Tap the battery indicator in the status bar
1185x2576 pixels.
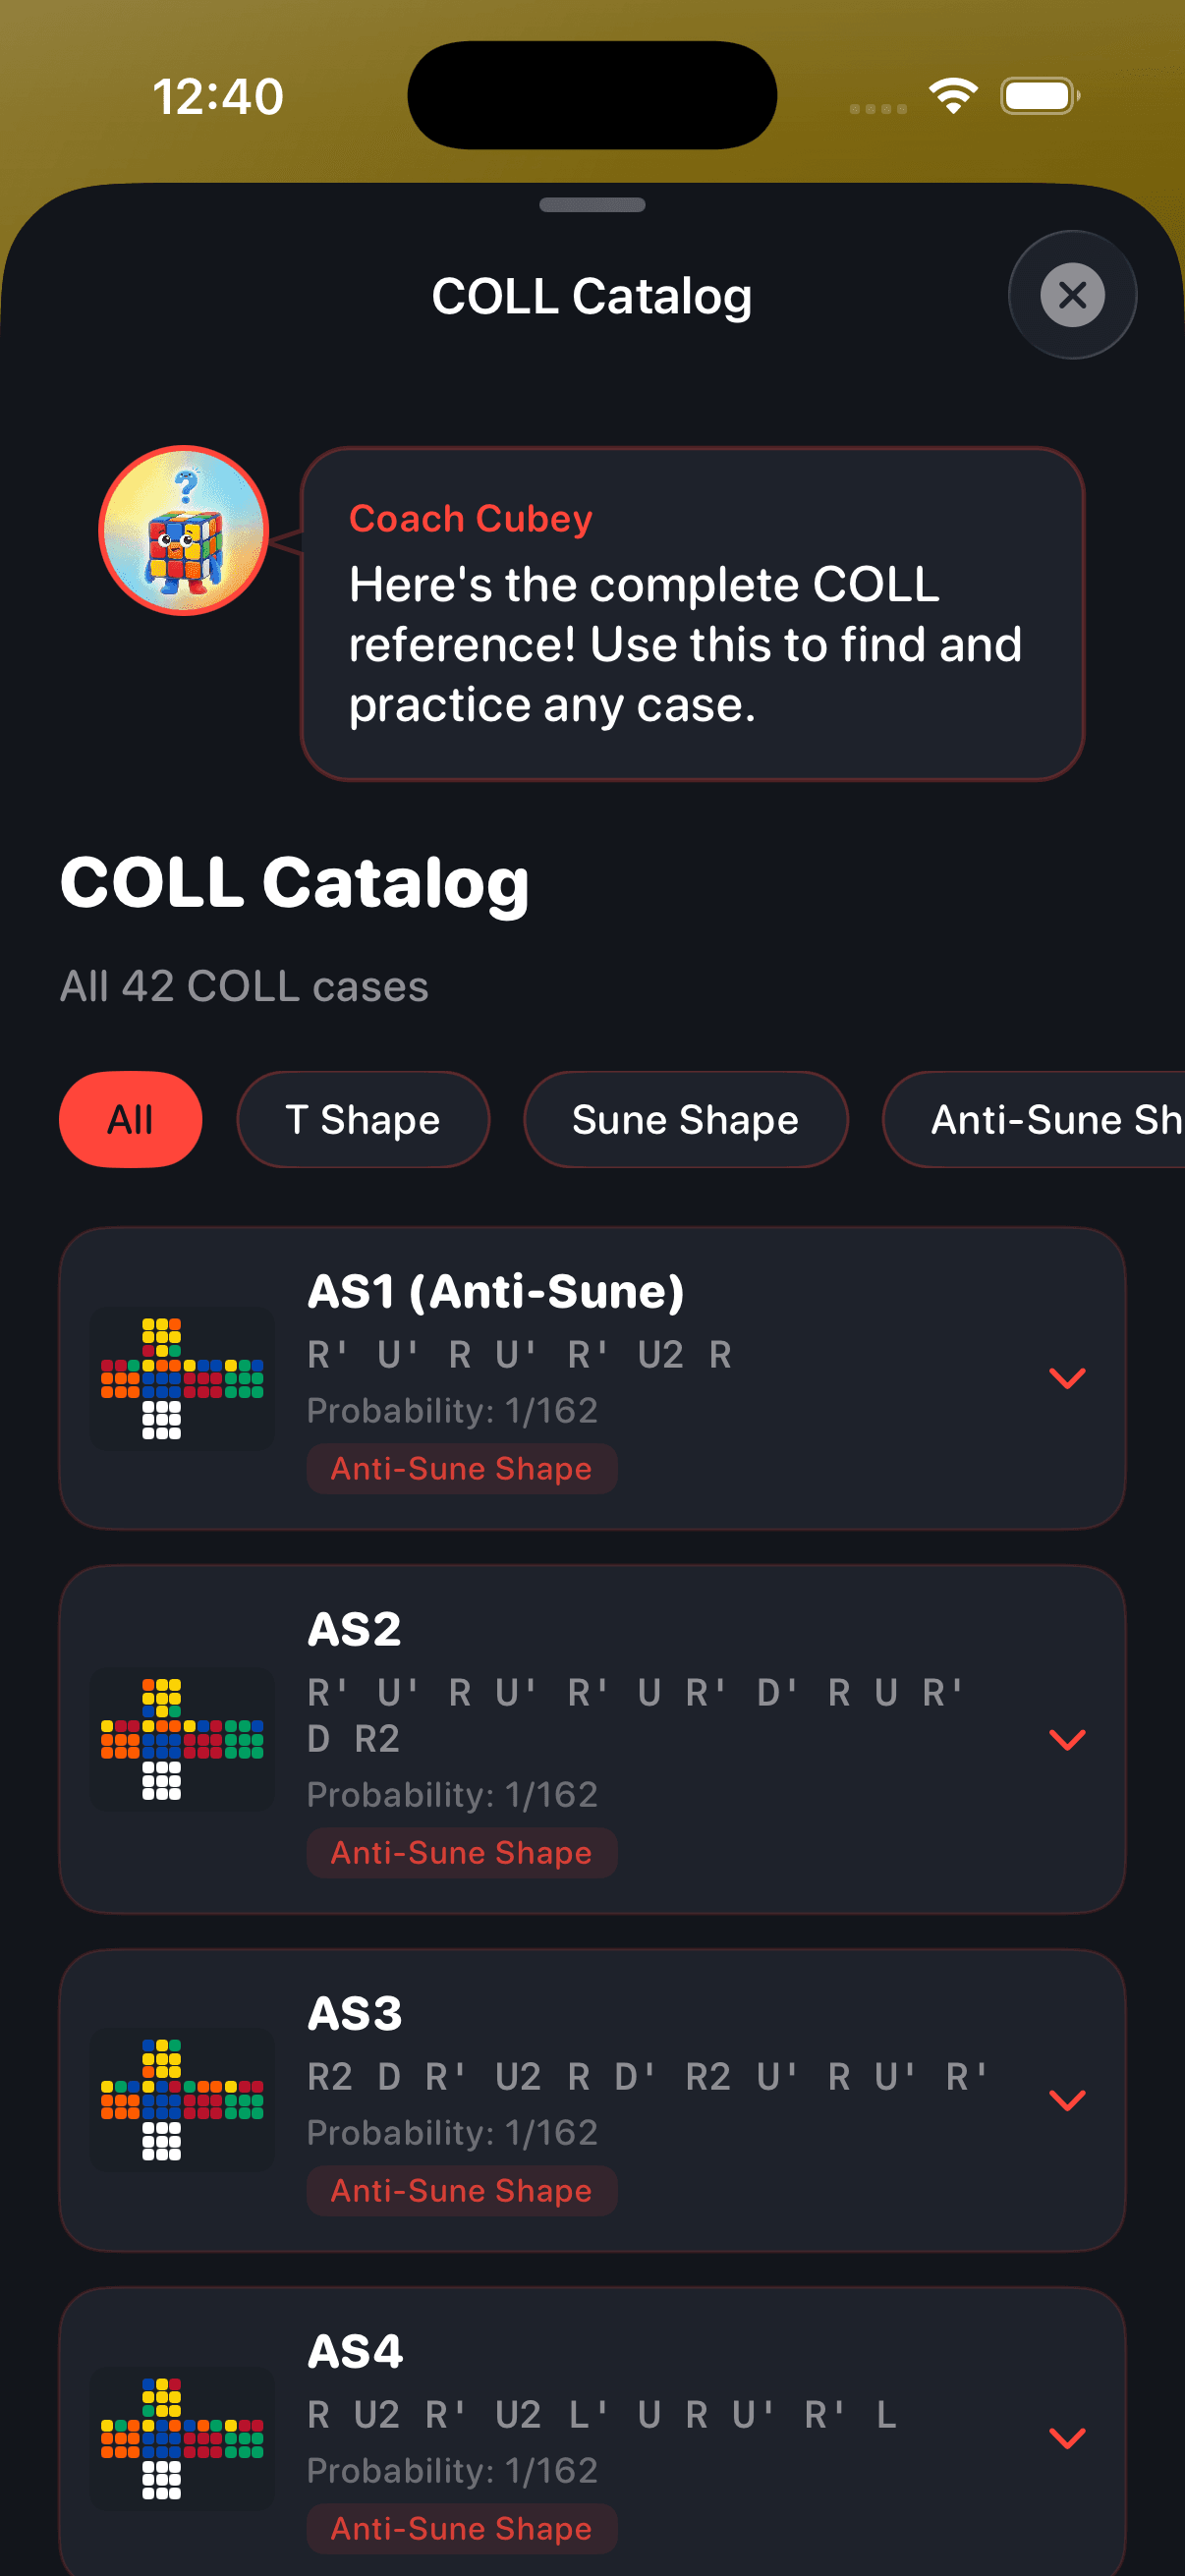1038,96
